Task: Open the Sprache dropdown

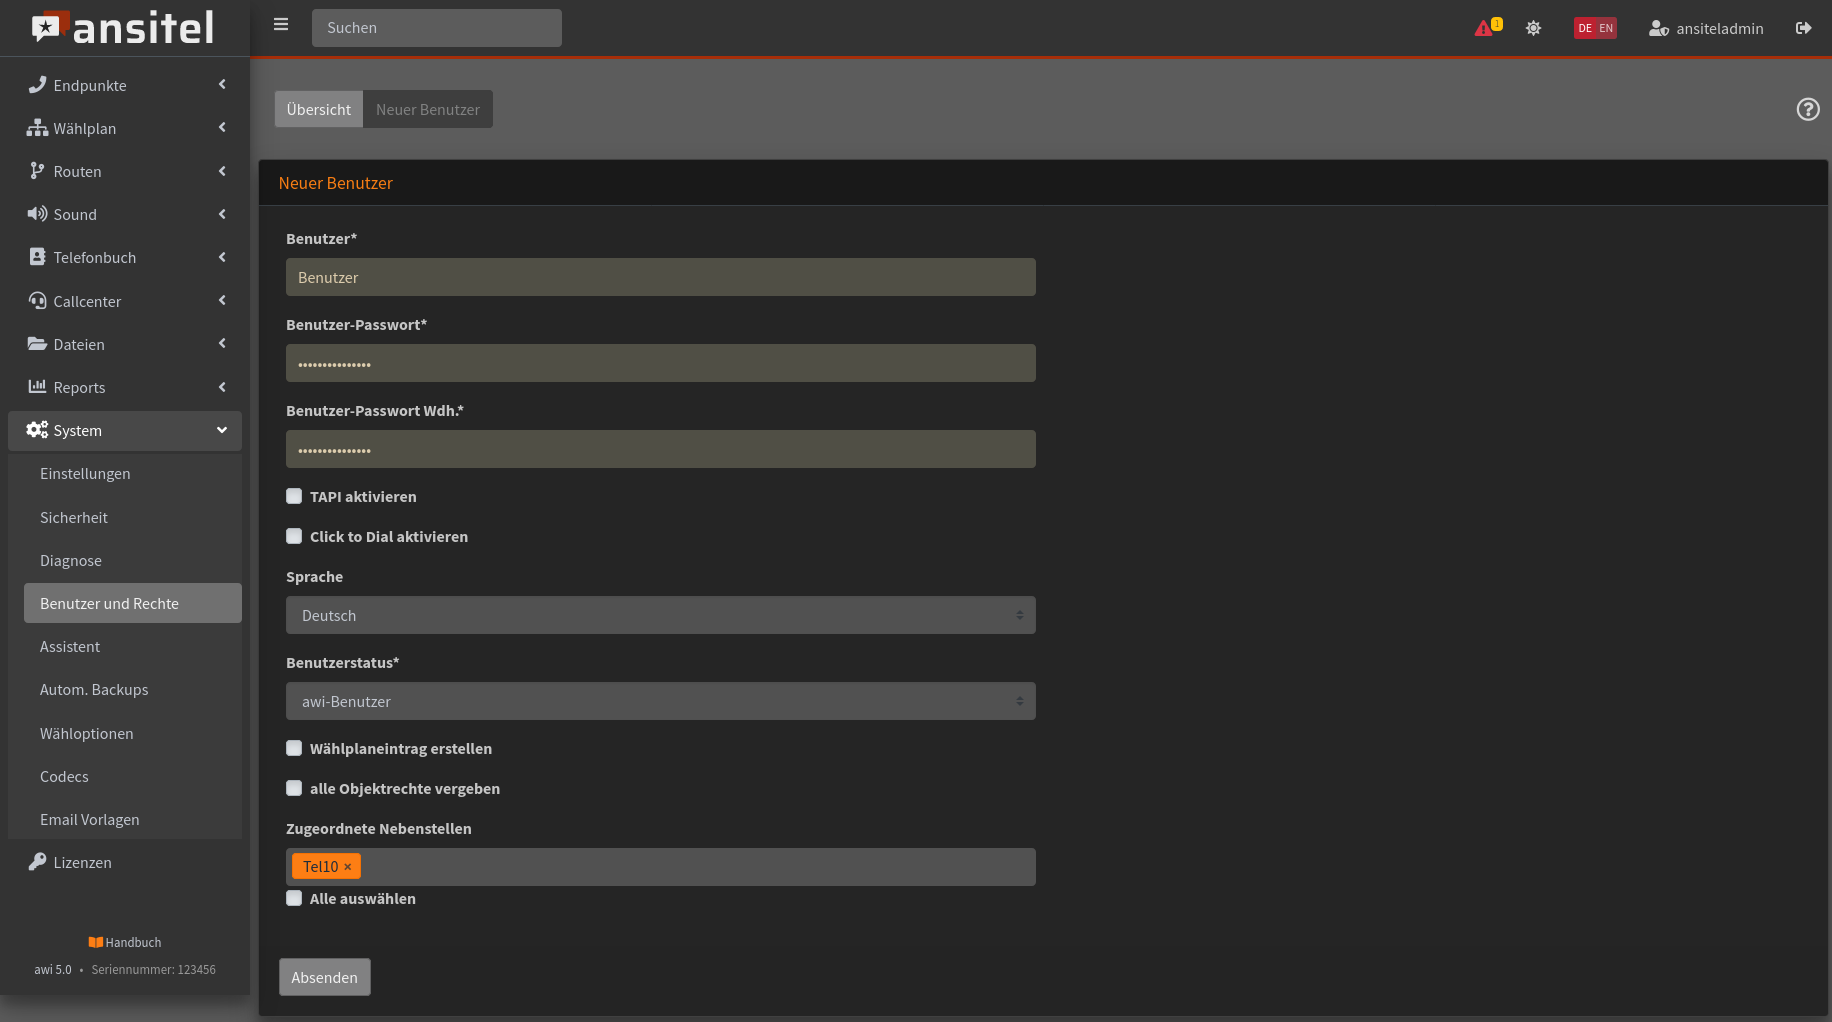Action: [x=660, y=615]
